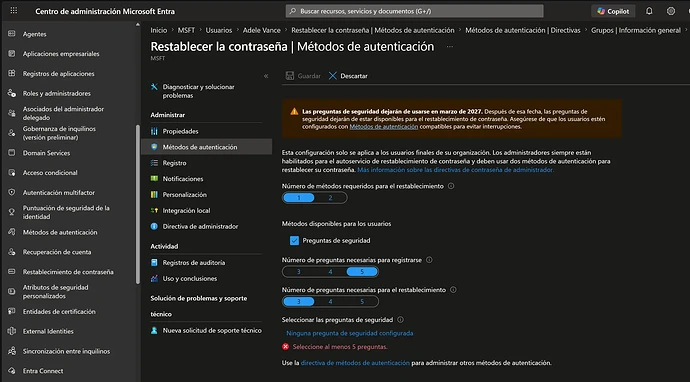The image size is (690, 382).
Task: Open the app launcher waffle icon
Action: point(14,11)
